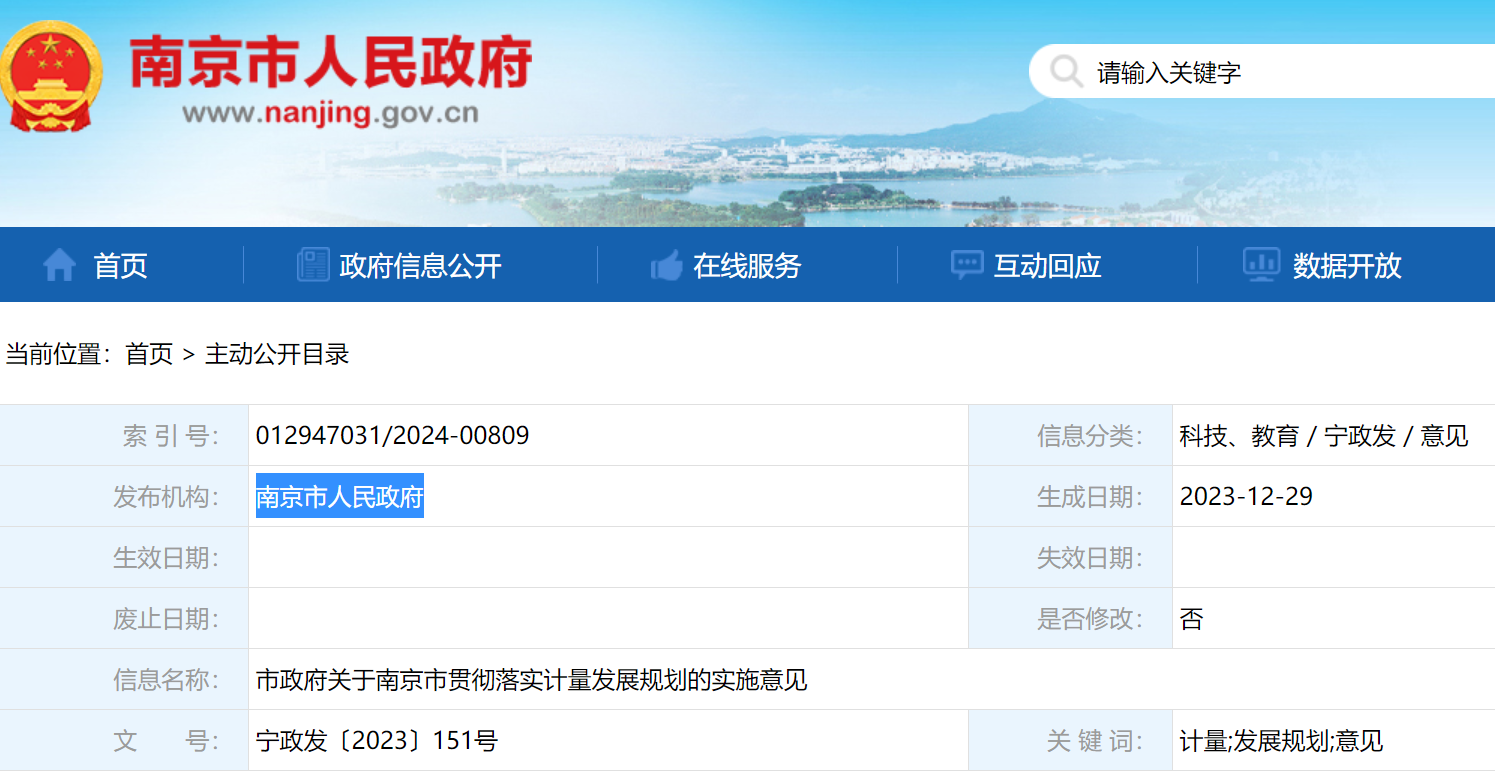
Task: Click the thumbs-up online service icon
Action: tap(666, 265)
